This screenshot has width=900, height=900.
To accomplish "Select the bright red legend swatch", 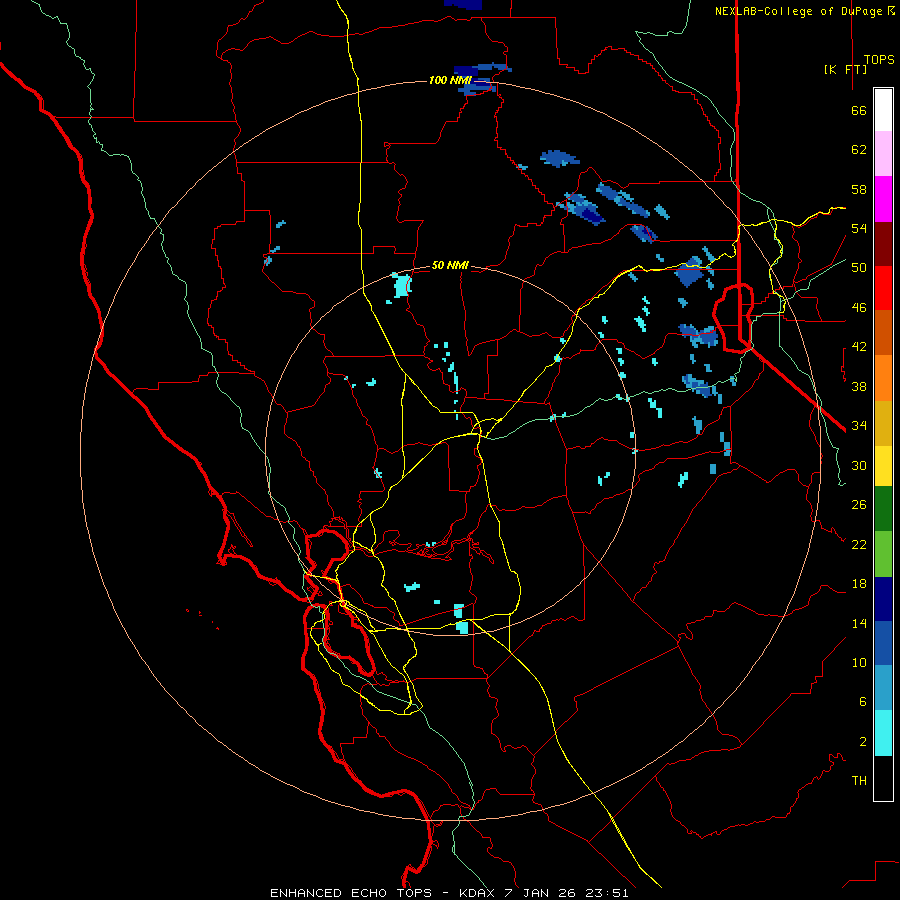I will click(x=883, y=288).
